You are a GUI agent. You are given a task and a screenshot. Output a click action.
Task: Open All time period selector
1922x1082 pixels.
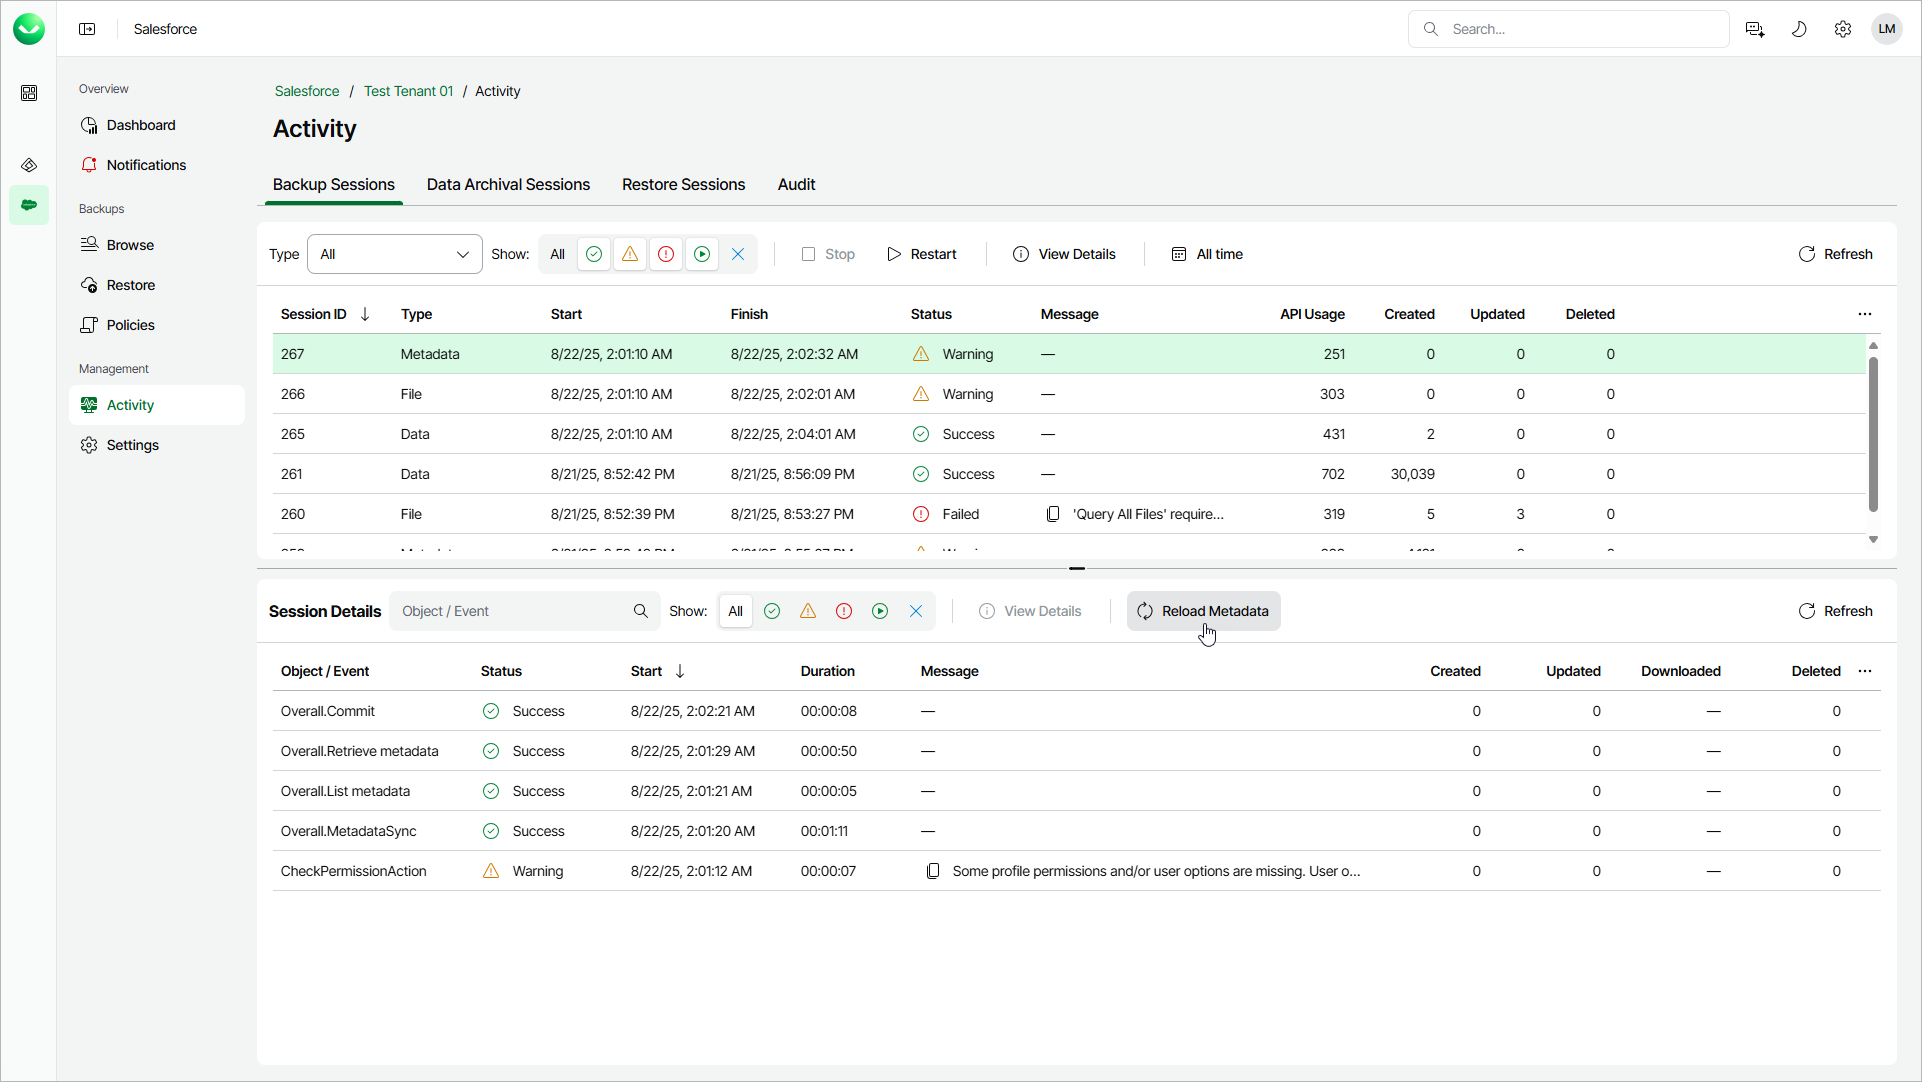point(1207,254)
